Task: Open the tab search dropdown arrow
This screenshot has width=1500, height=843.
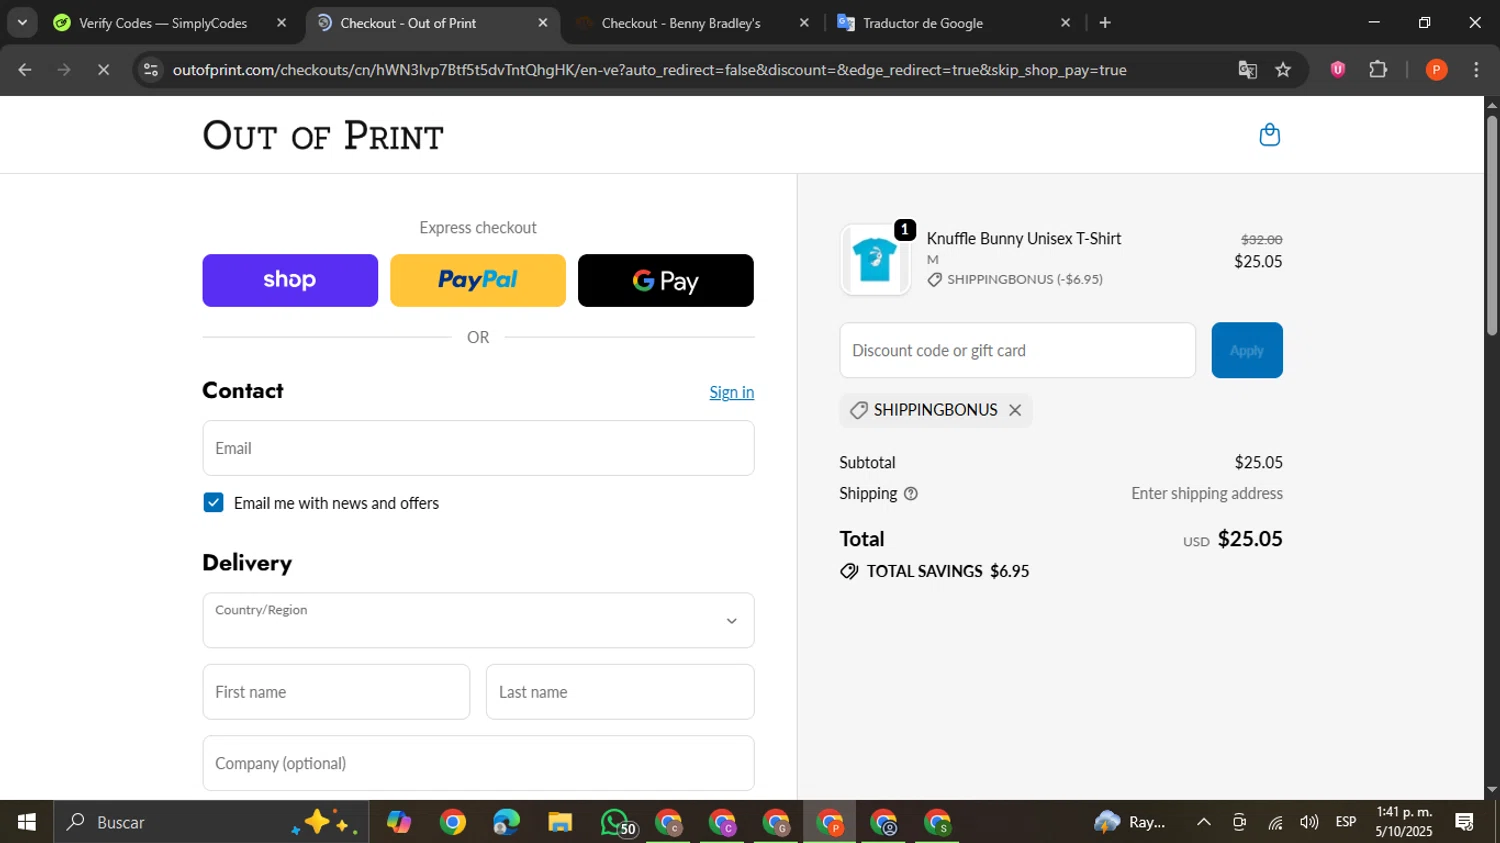Action: point(22,23)
